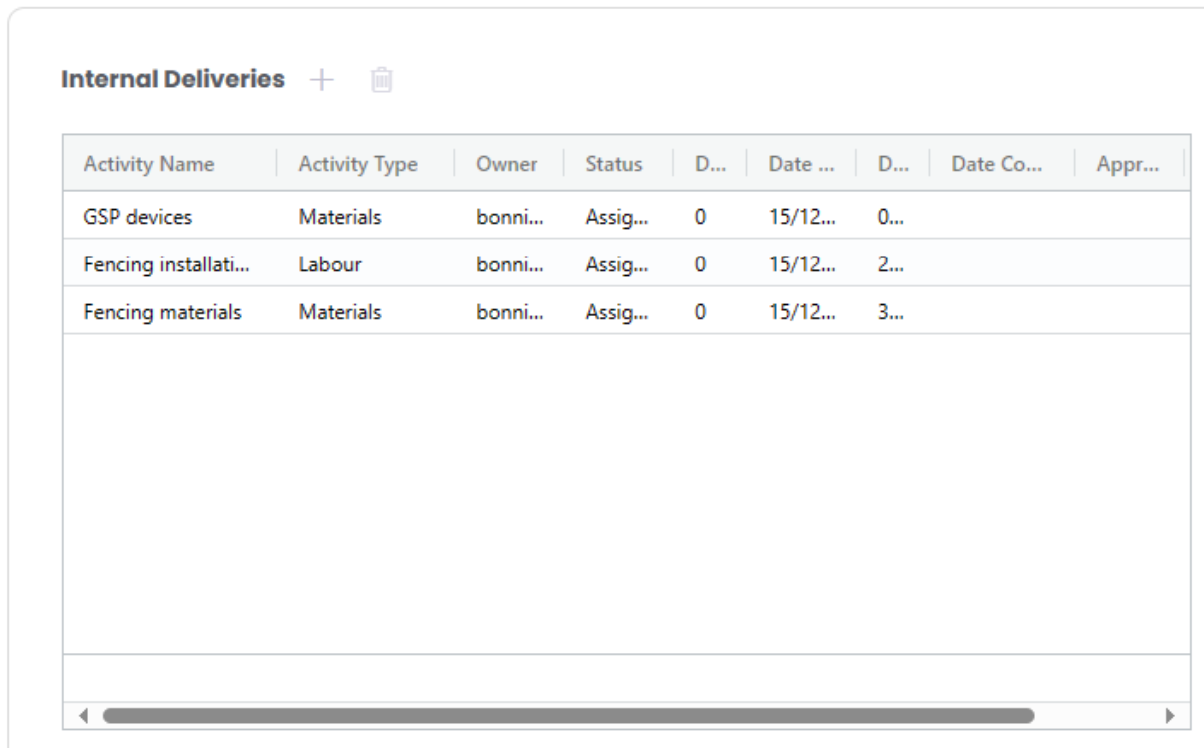
Task: Select the Fencing materials activity cell
Action: coord(169,310)
